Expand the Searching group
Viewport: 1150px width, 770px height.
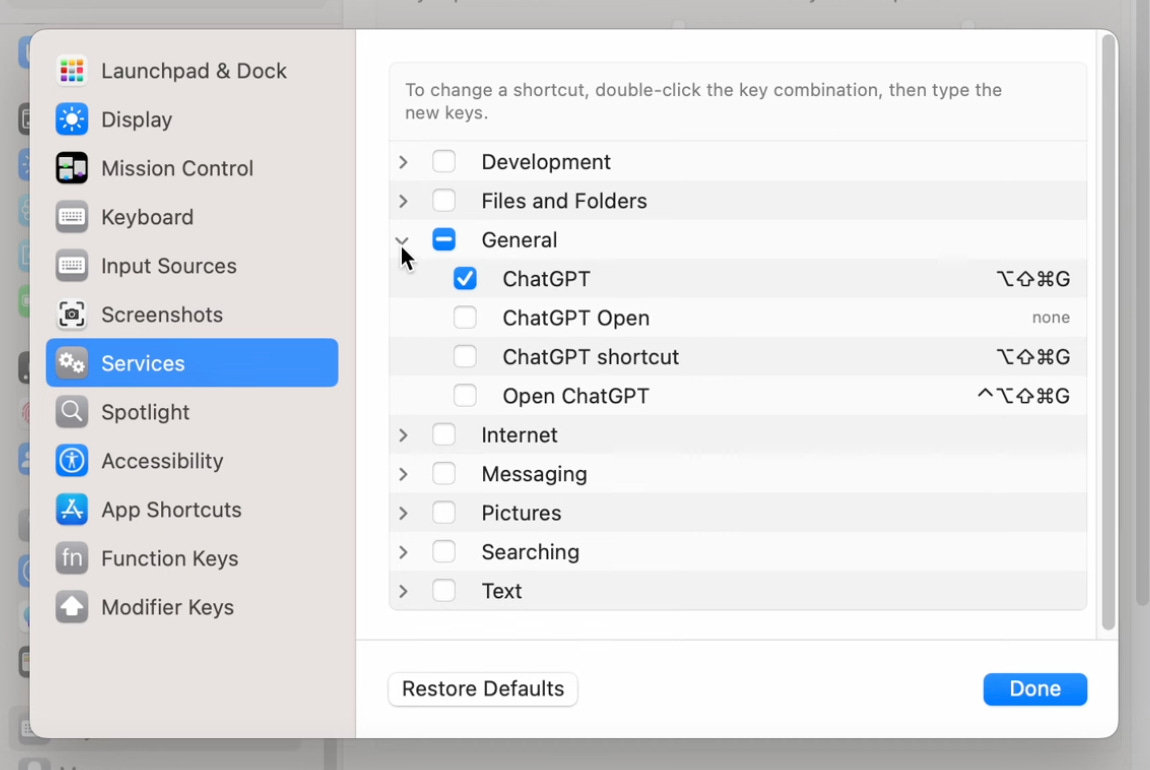click(x=403, y=551)
